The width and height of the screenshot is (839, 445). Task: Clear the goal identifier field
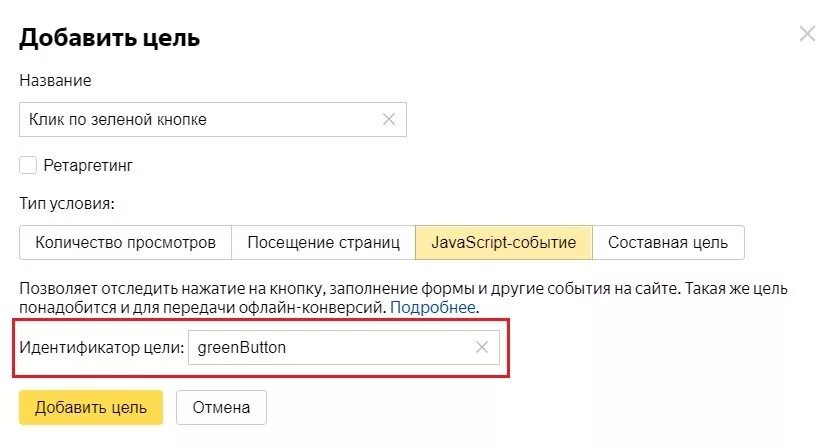(481, 348)
